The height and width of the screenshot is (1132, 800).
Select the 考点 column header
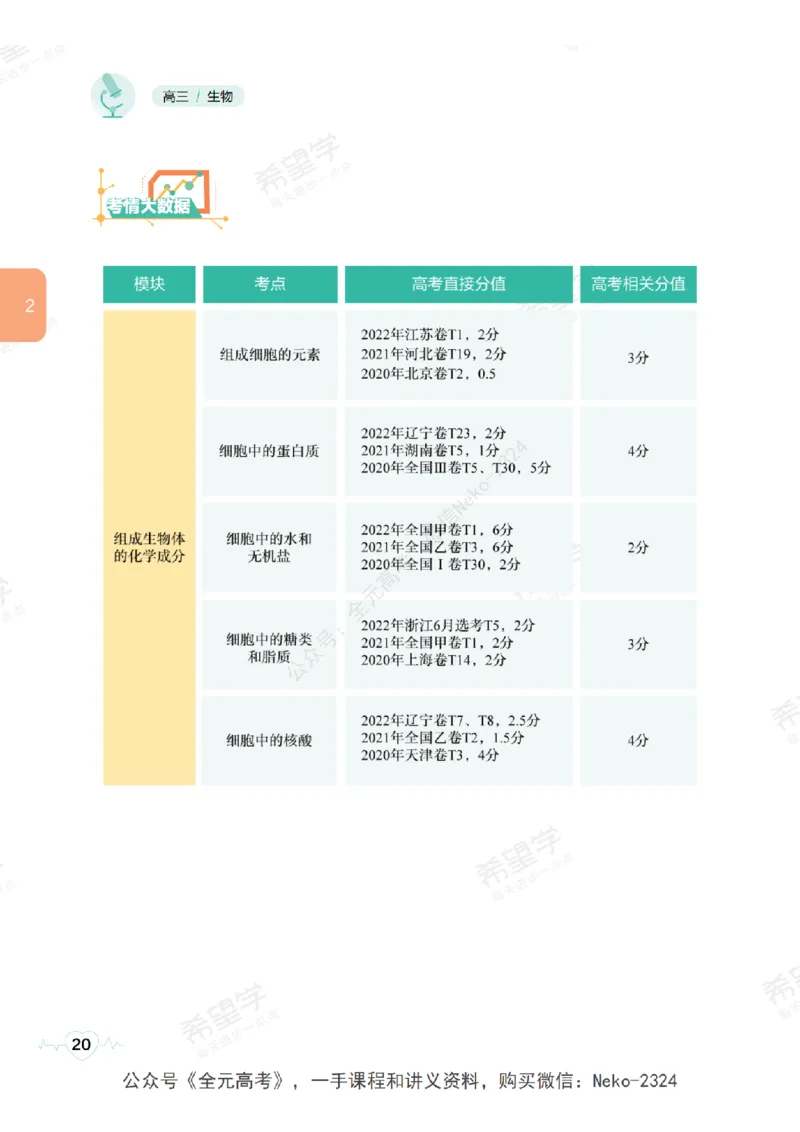pos(270,284)
